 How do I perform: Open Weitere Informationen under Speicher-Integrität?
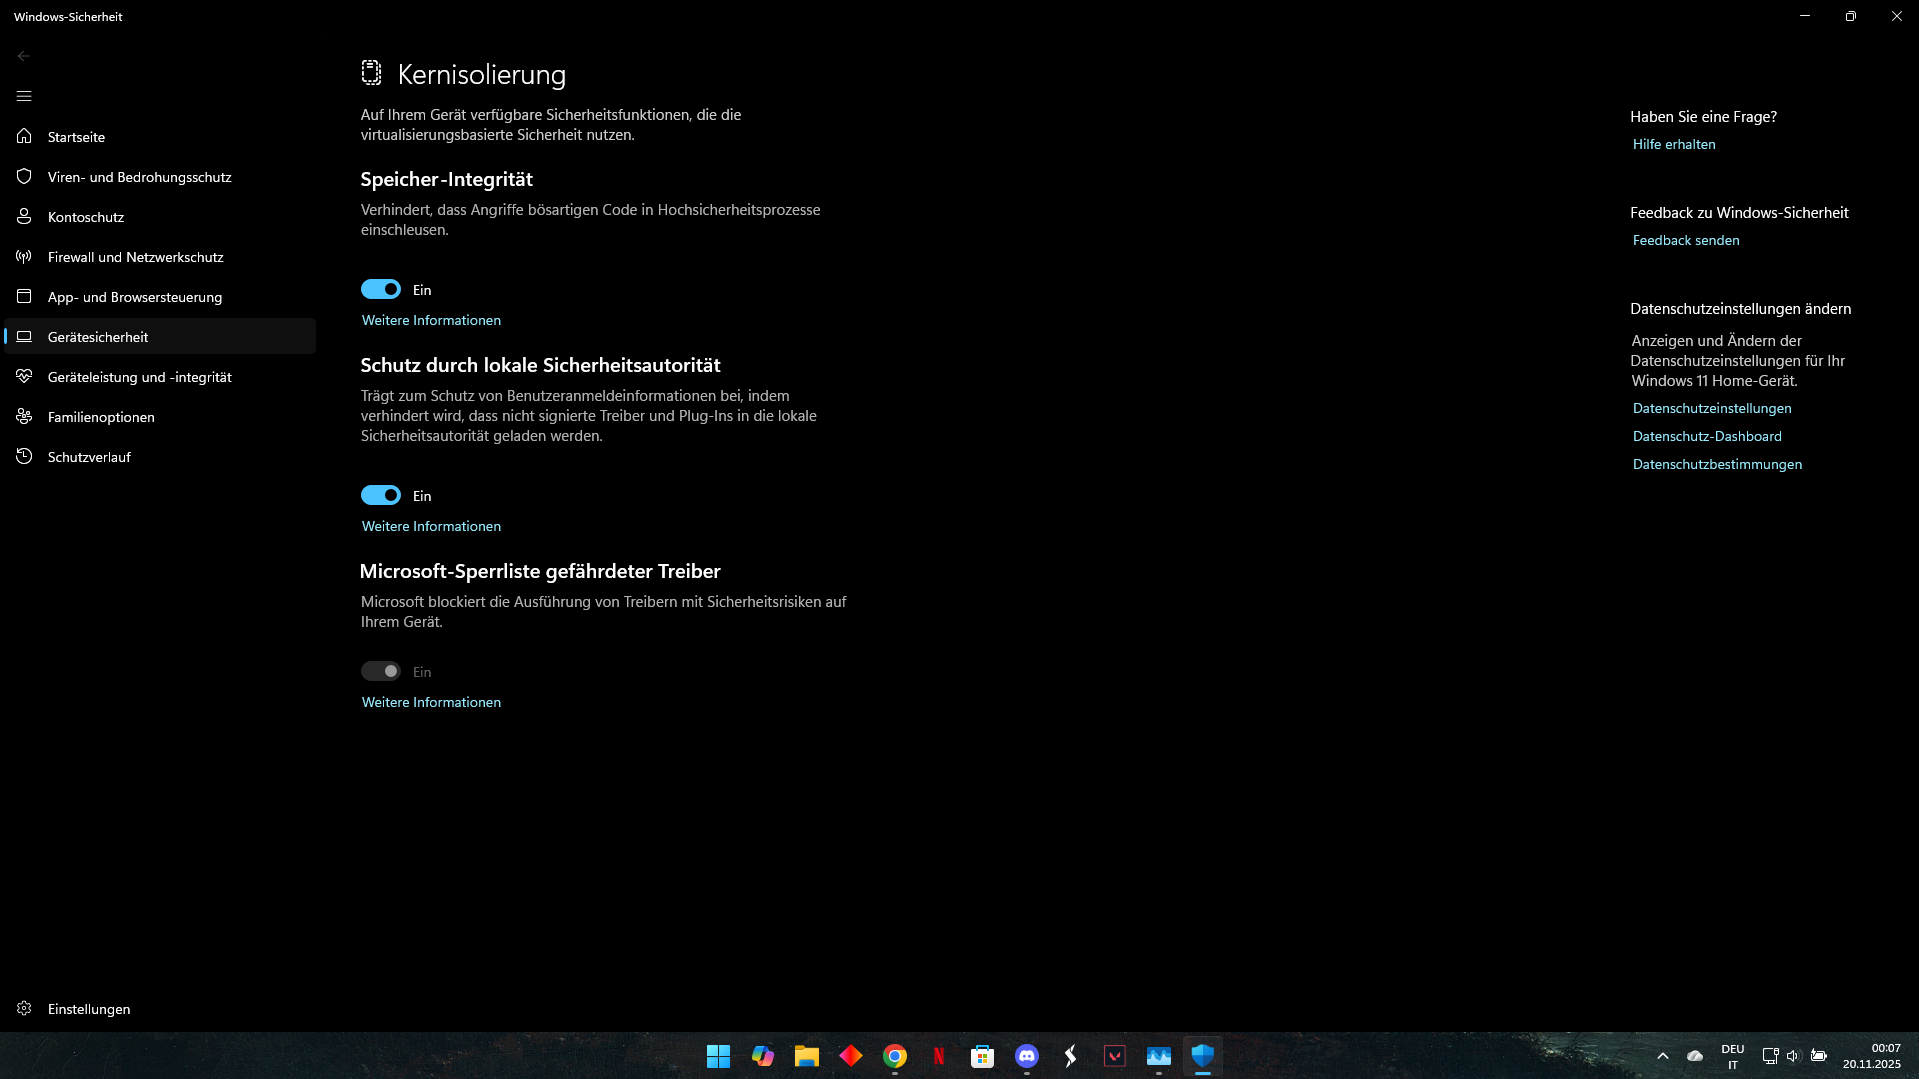pyautogui.click(x=431, y=320)
